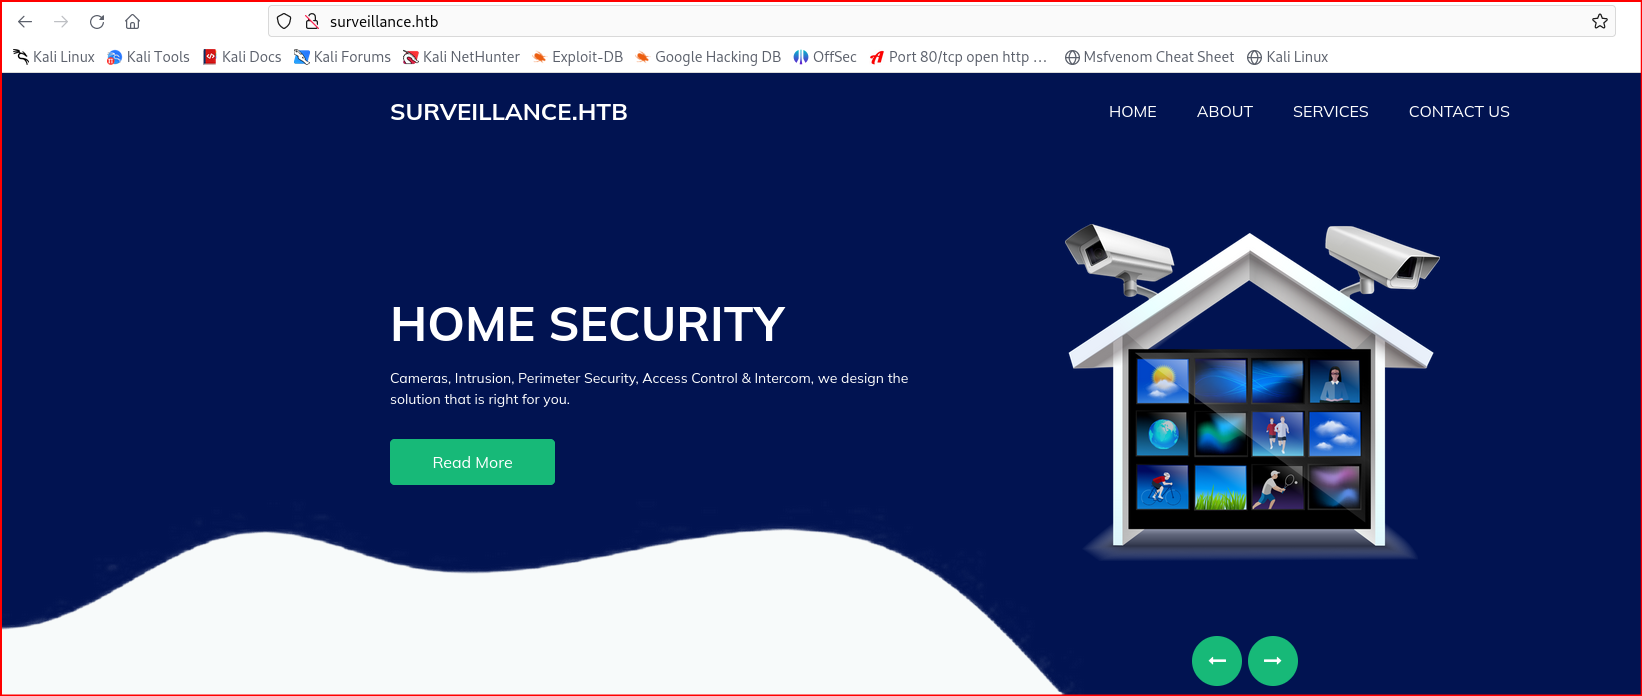Open the CONTACT US navigation link
Image resolution: width=1642 pixels, height=696 pixels.
1459,112
